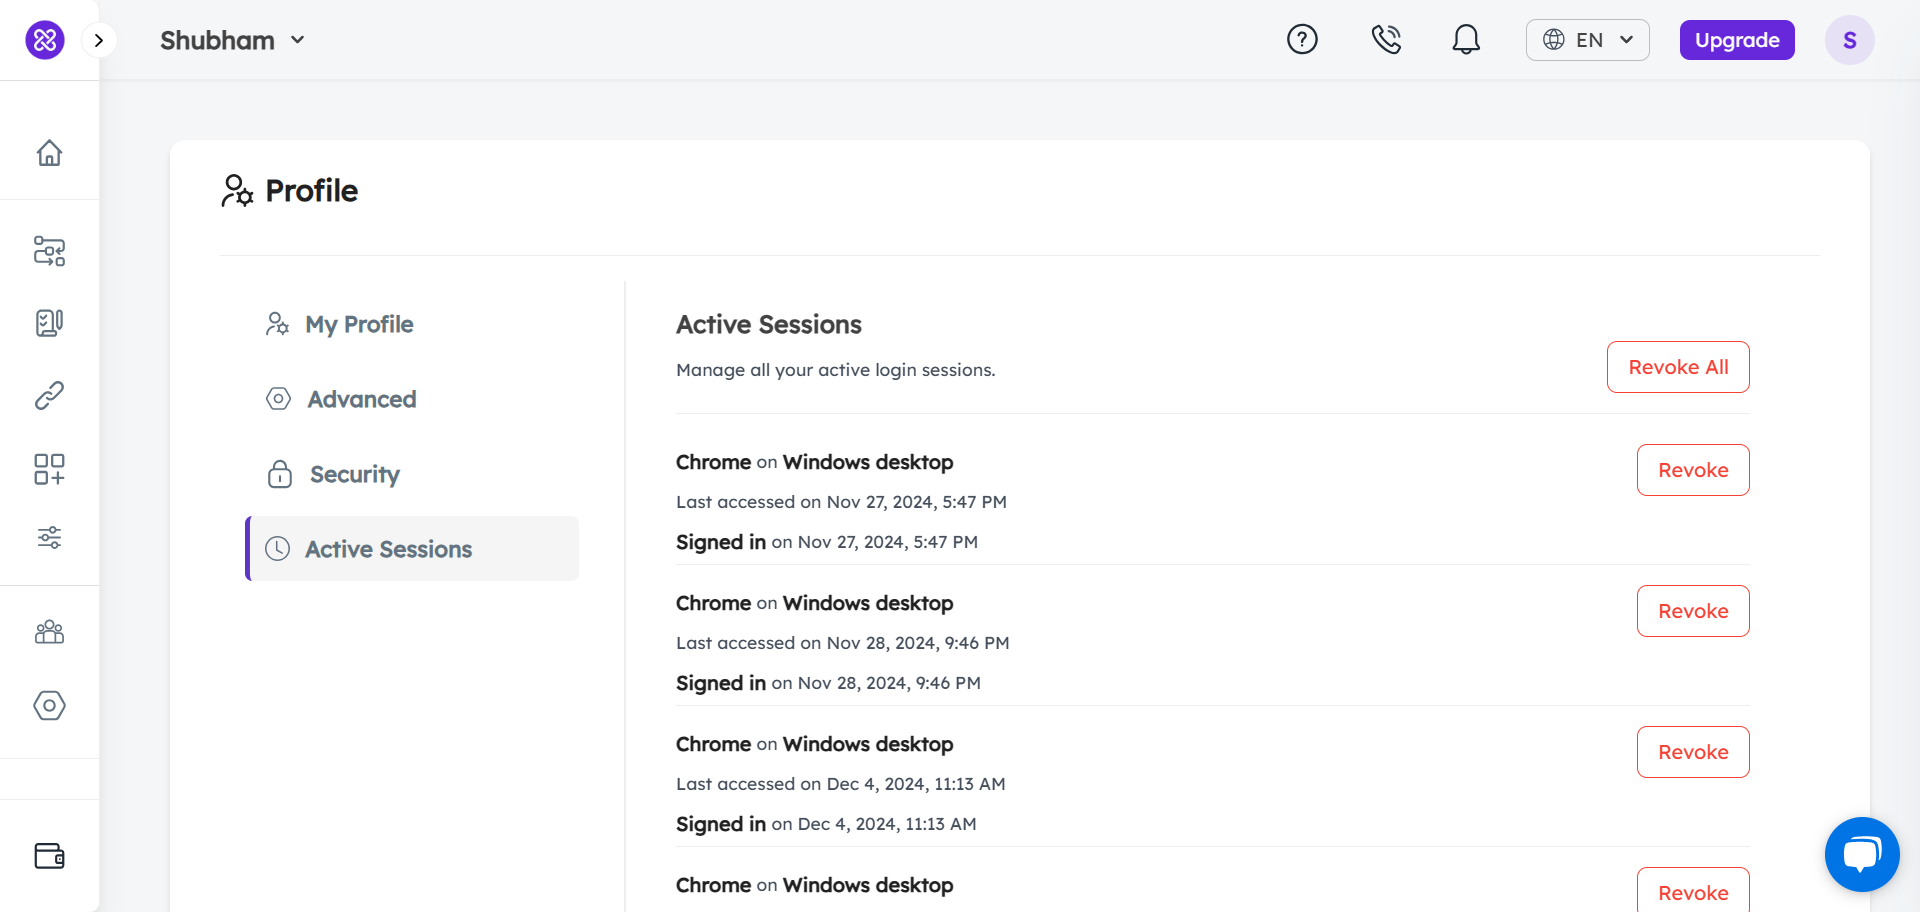Revoke the Nov 27 5:47 PM session
Image resolution: width=1920 pixels, height=912 pixels.
pyautogui.click(x=1693, y=470)
